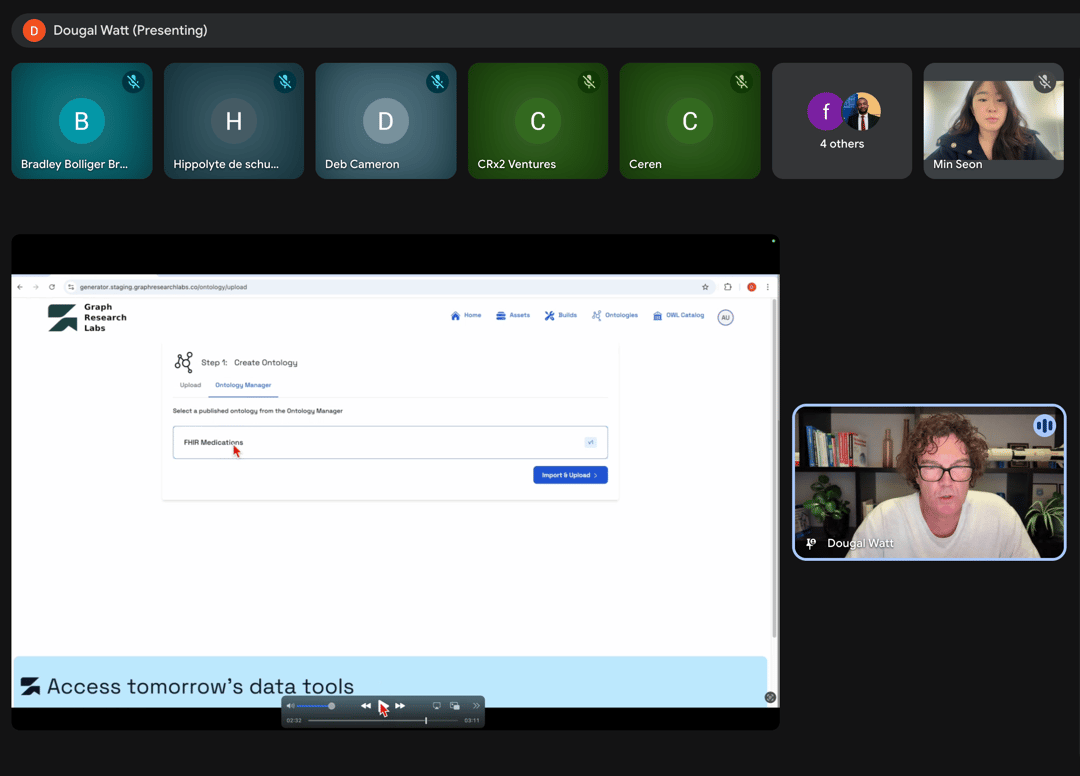1080x776 pixels.
Task: Switch to the Upload tab
Action: [x=190, y=385]
